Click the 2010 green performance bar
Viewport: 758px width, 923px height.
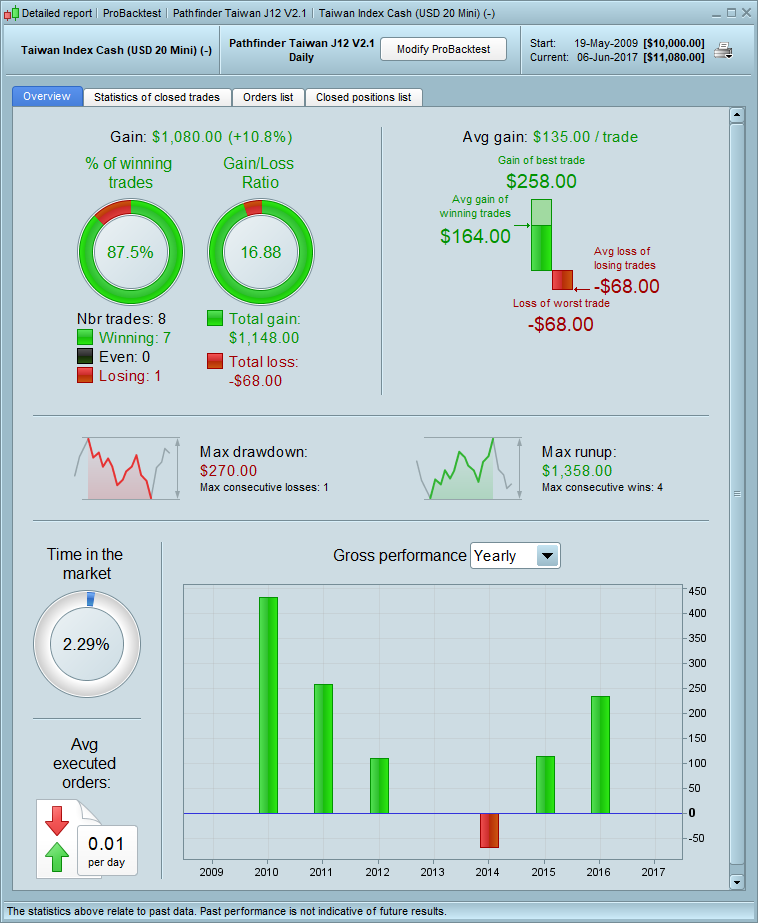pyautogui.click(x=268, y=705)
